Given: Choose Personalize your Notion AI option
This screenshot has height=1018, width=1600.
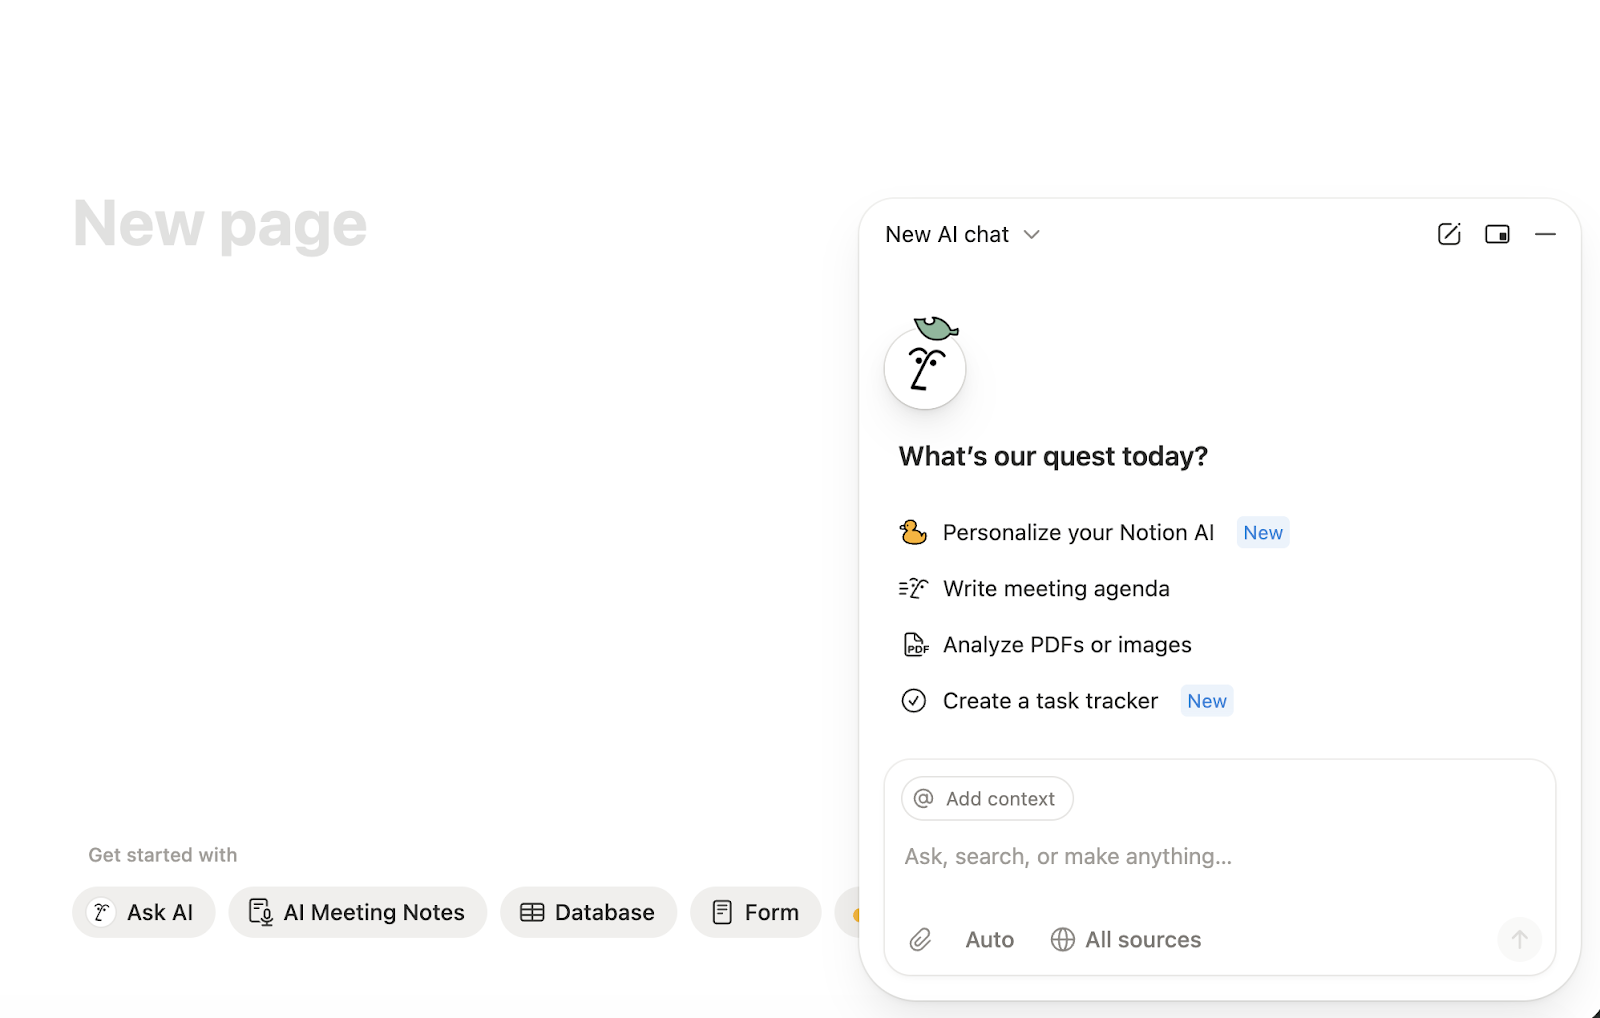Looking at the screenshot, I should point(1078,533).
